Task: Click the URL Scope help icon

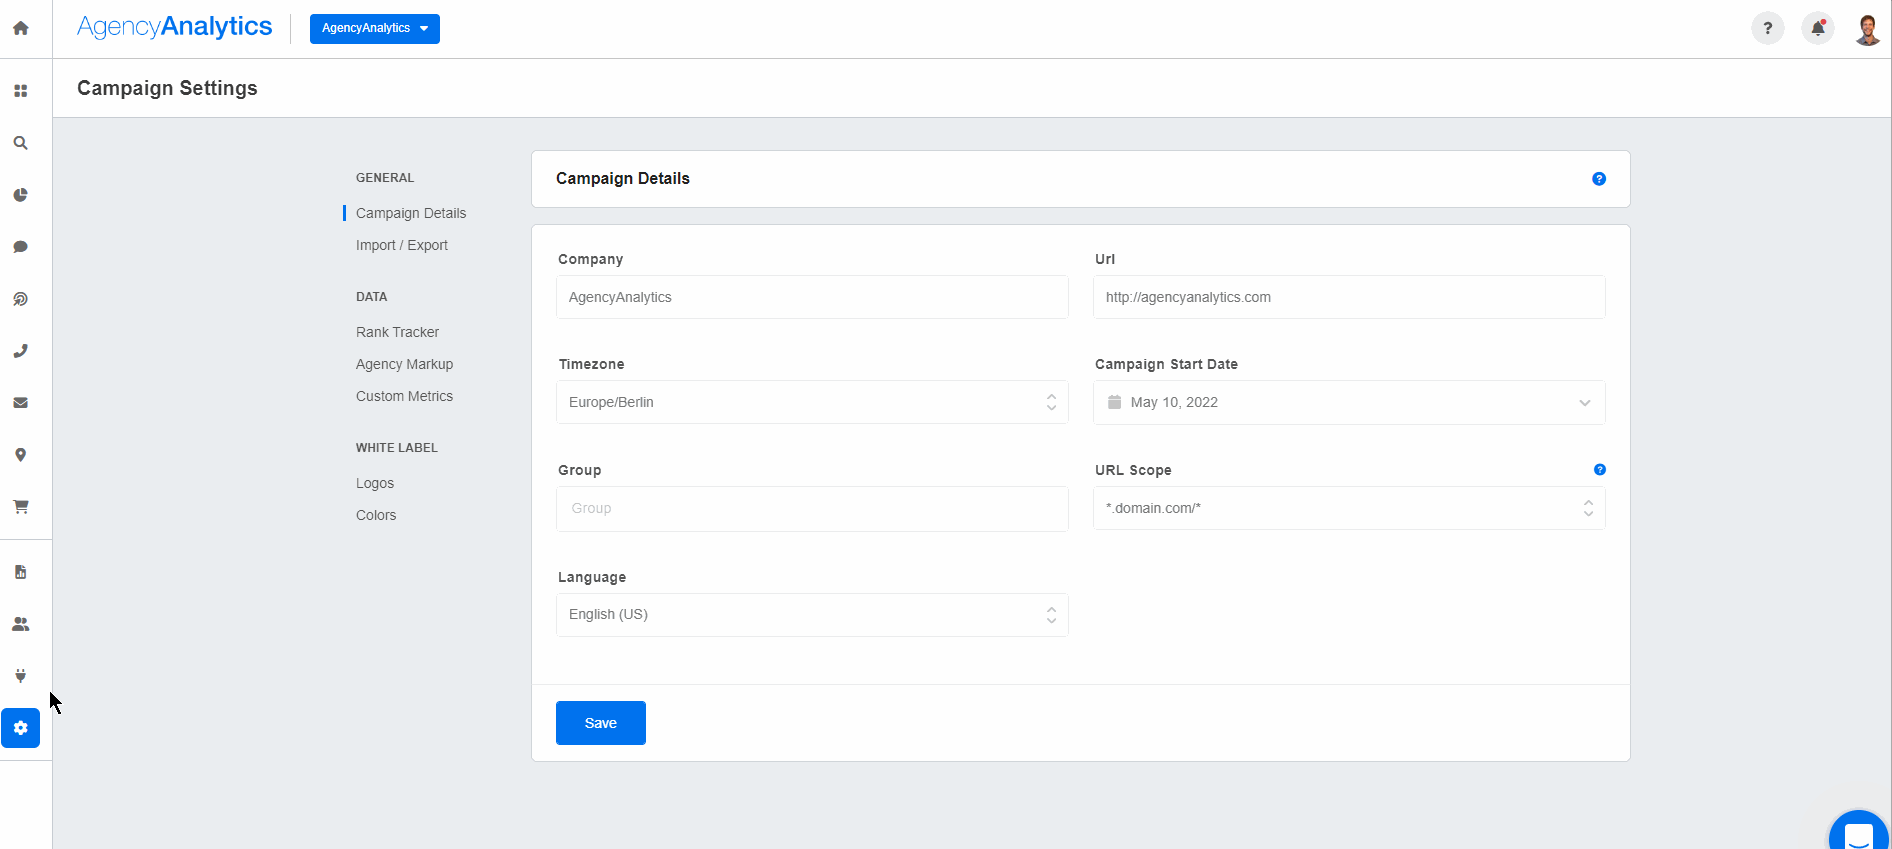Action: 1599,470
